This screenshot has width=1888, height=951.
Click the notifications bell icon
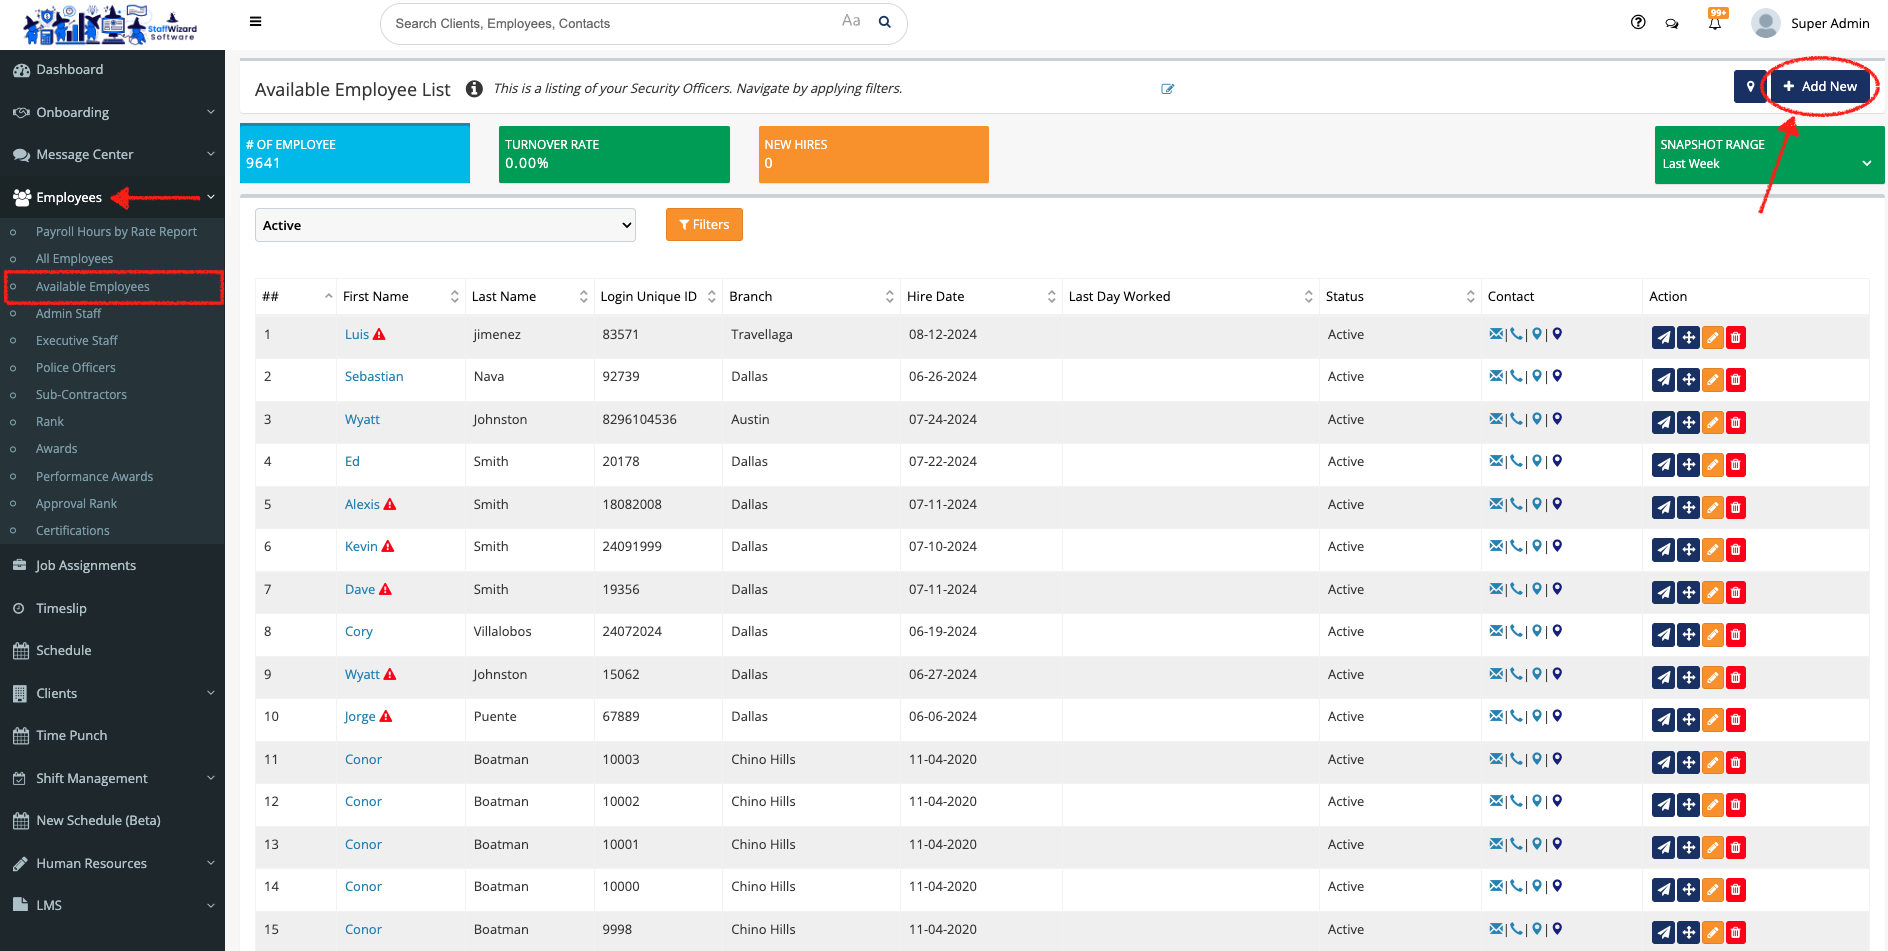(1715, 24)
